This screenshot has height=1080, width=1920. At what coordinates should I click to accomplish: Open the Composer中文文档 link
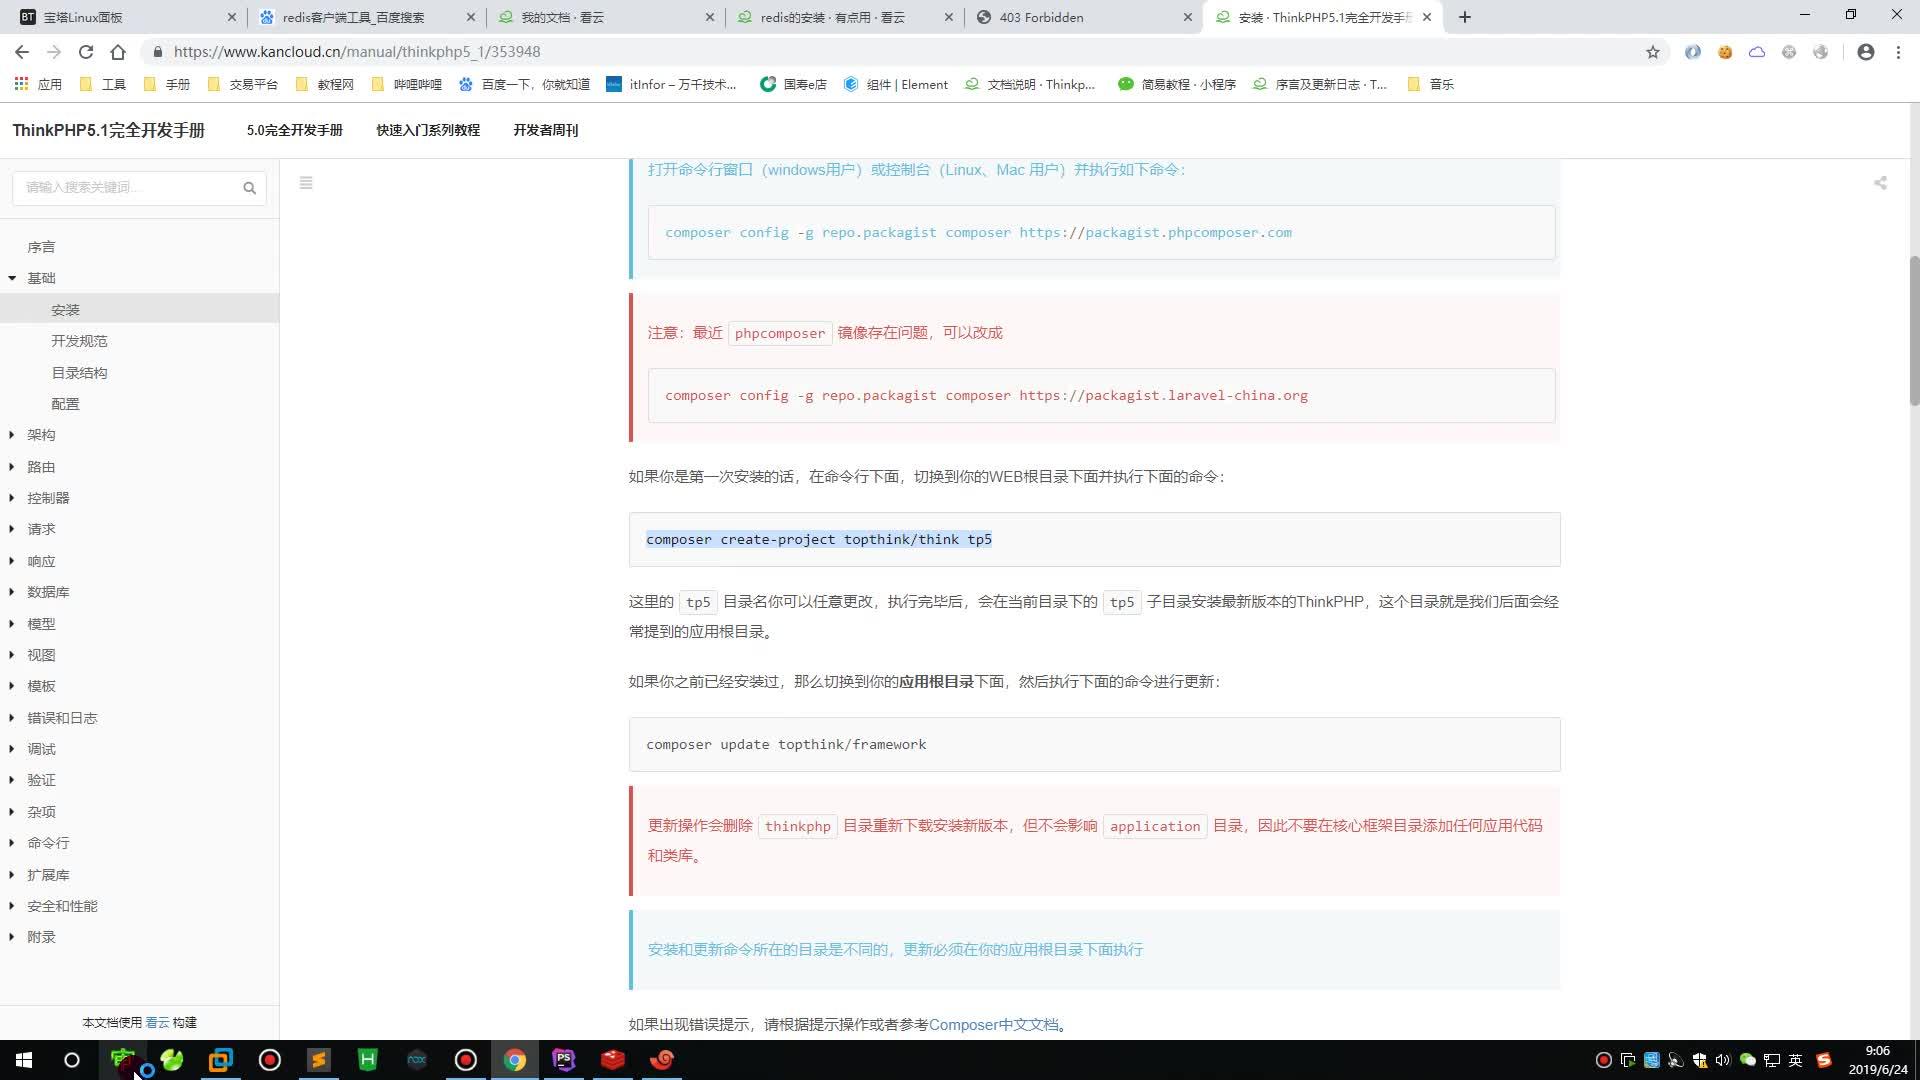pyautogui.click(x=994, y=1024)
